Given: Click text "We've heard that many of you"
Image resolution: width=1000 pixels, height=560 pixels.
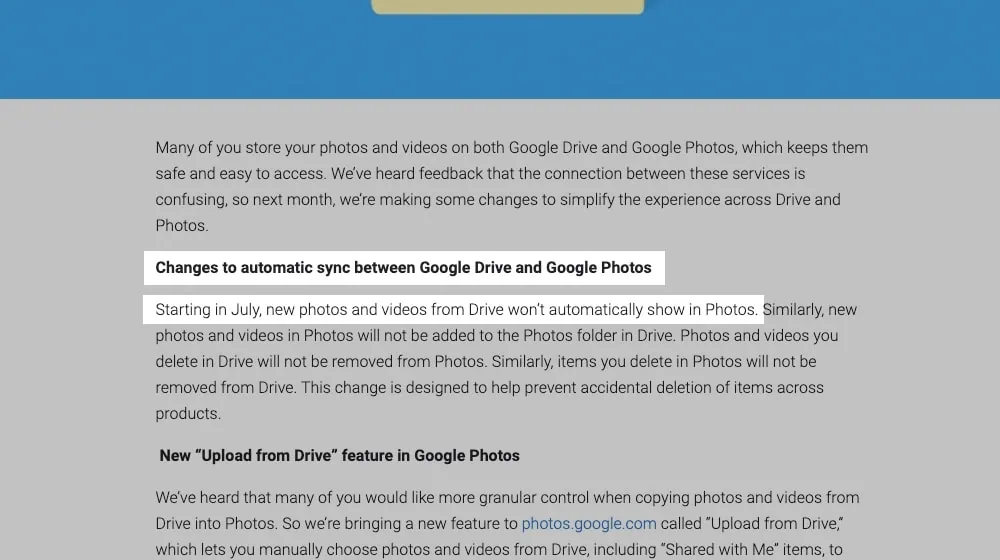Looking at the screenshot, I should [x=258, y=497].
